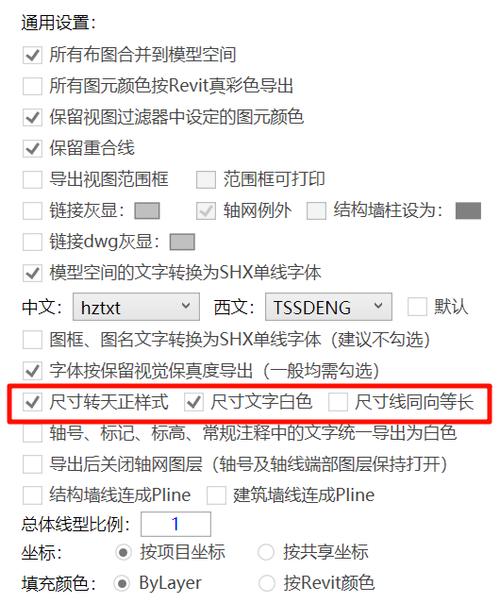Uncheck 尺寸转天正样式 checkbox
Screen dimensions: 500x603
tap(32, 403)
